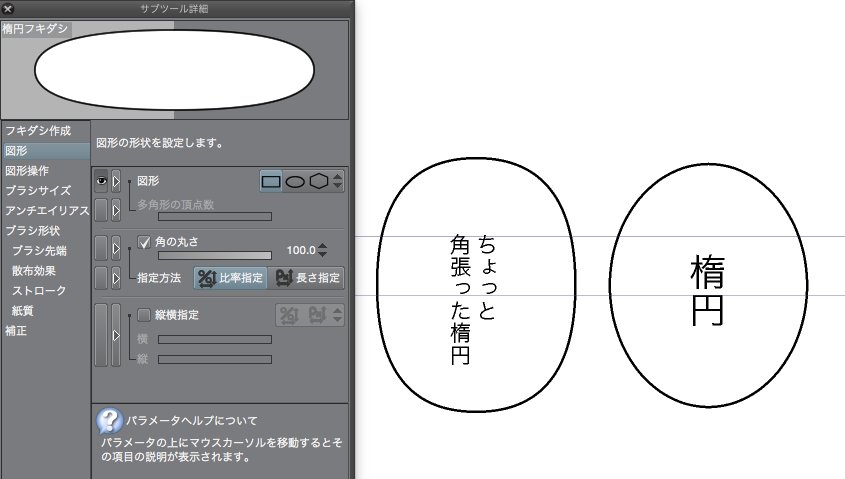Open the ブラシ形状 category

pos(32,231)
